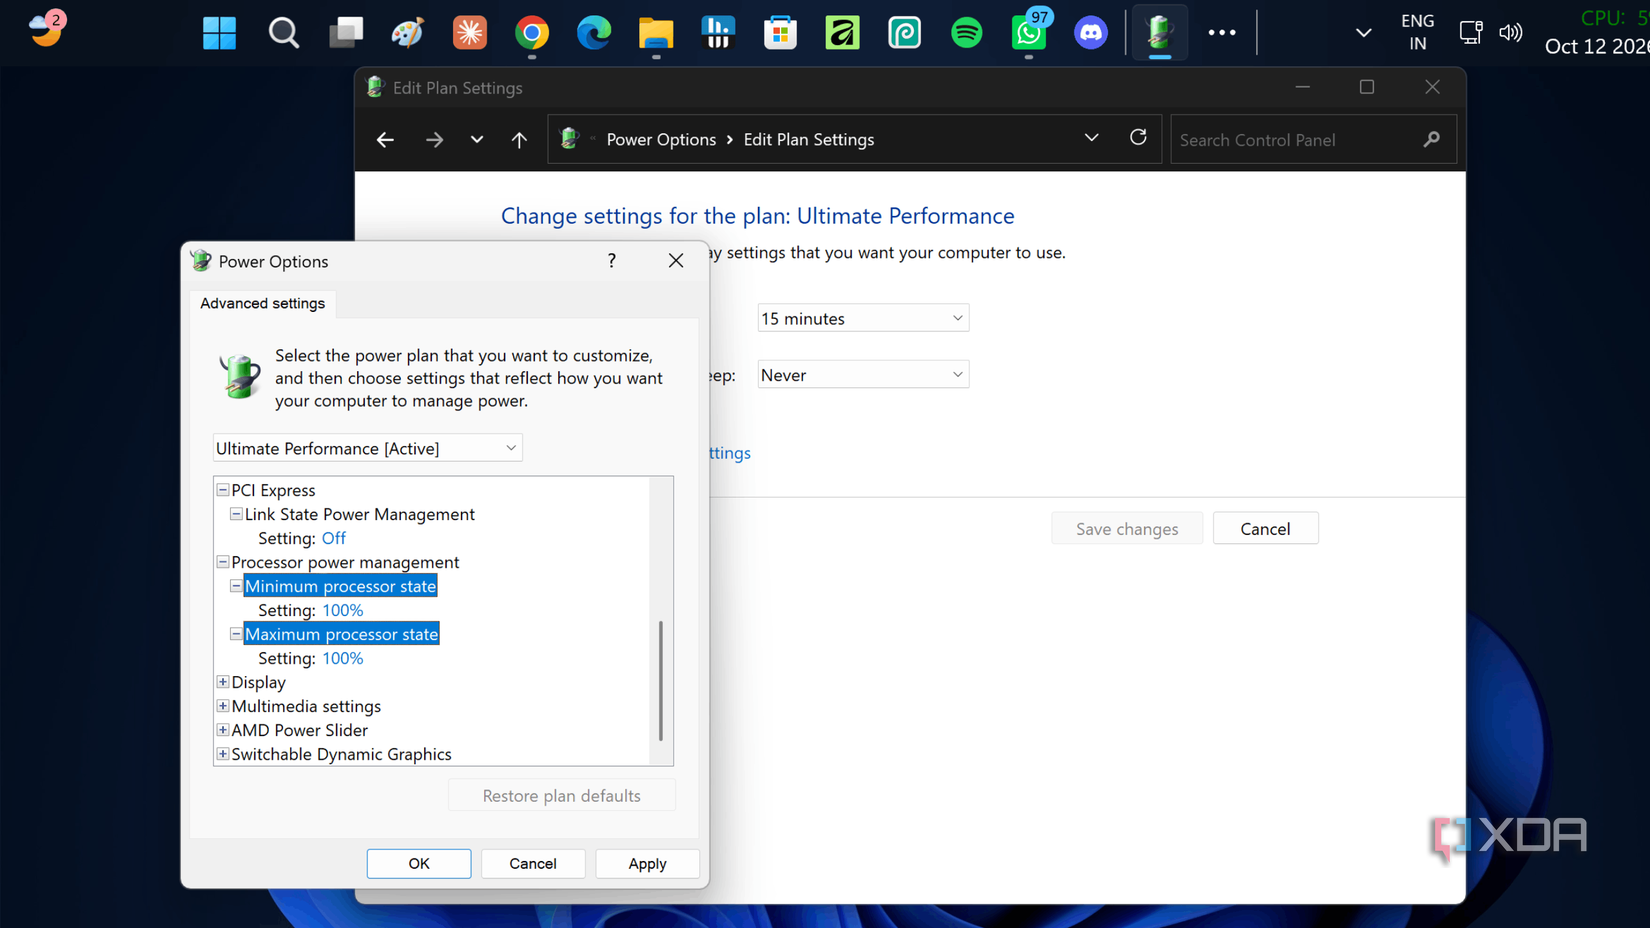The height and width of the screenshot is (928, 1650).
Task: Expand the Display node
Action: (x=223, y=682)
